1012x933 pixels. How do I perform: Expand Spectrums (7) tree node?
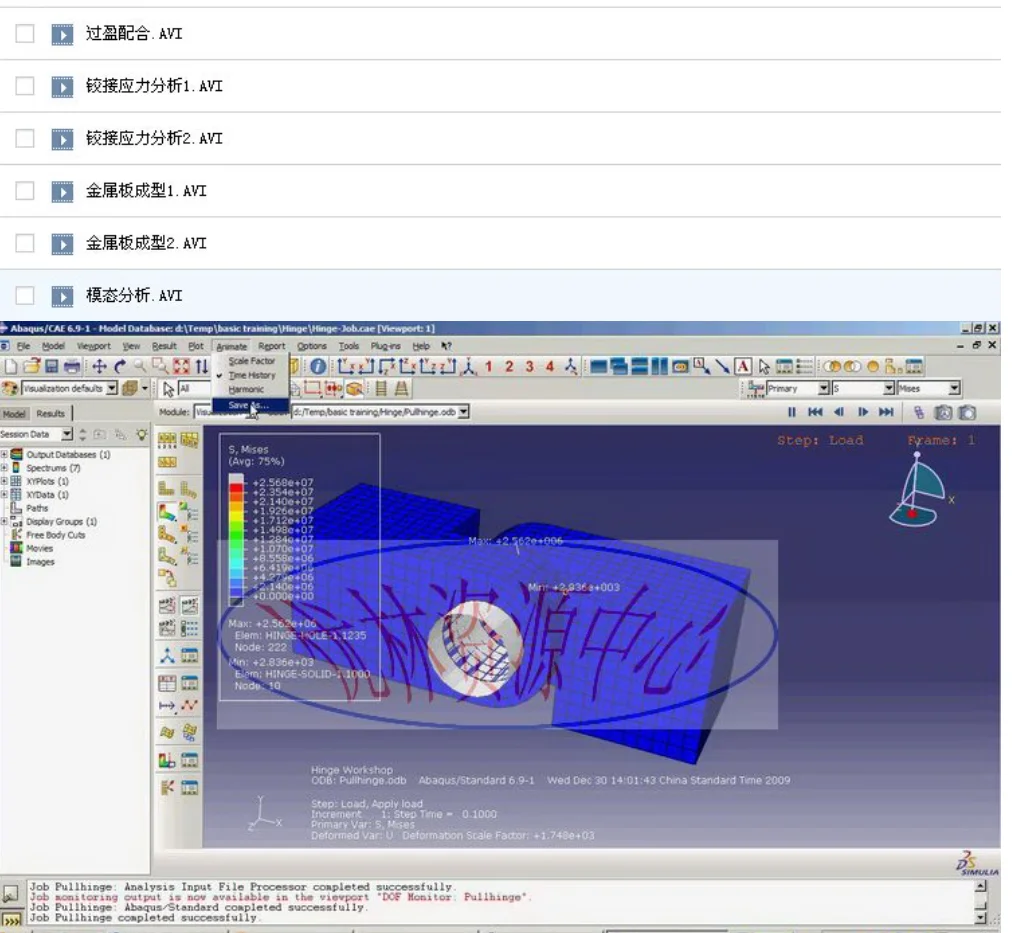point(4,468)
